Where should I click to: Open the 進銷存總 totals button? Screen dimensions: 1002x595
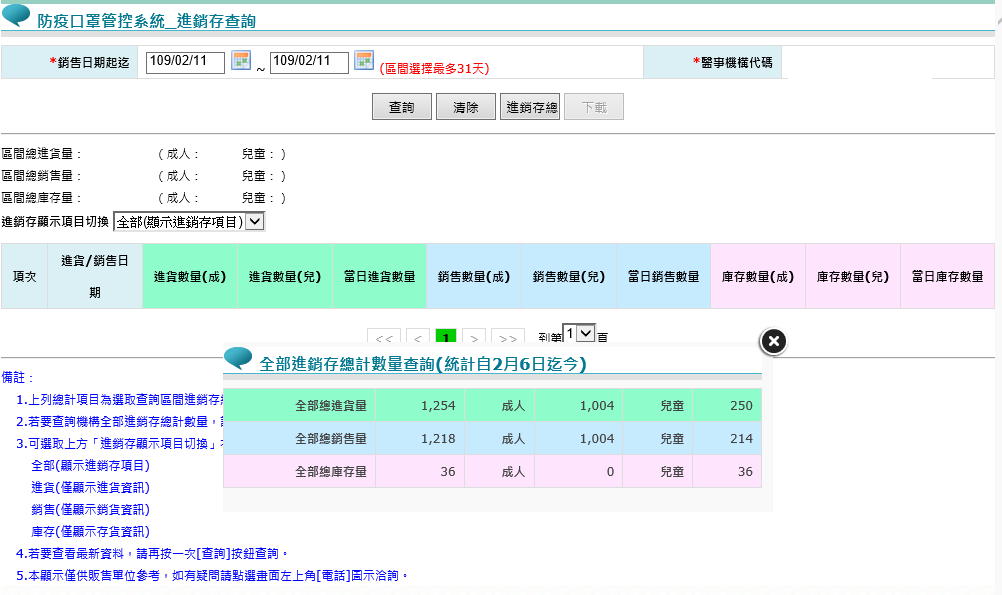pos(530,107)
